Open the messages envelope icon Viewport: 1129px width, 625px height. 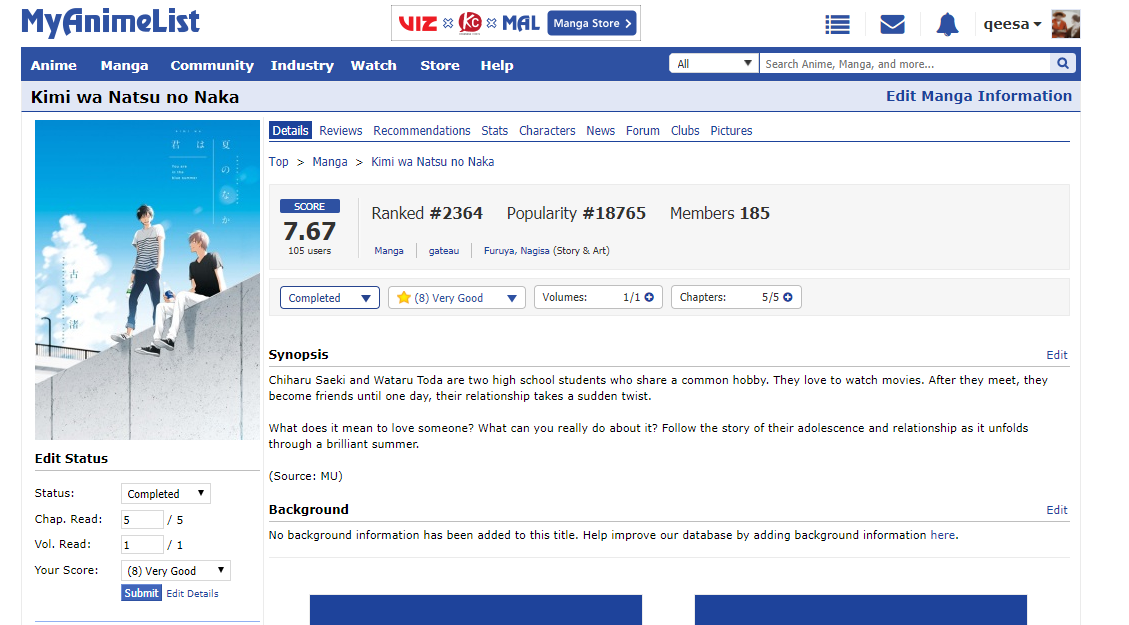tap(892, 25)
